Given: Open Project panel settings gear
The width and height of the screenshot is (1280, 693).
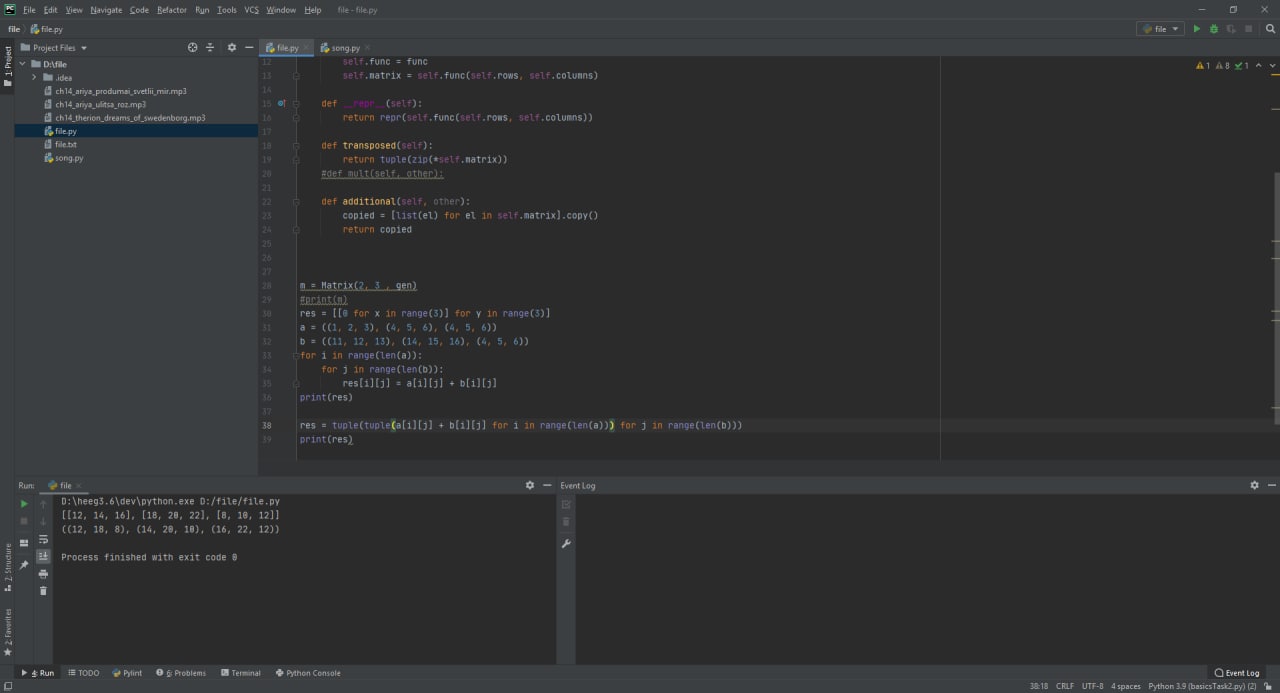Looking at the screenshot, I should (232, 48).
